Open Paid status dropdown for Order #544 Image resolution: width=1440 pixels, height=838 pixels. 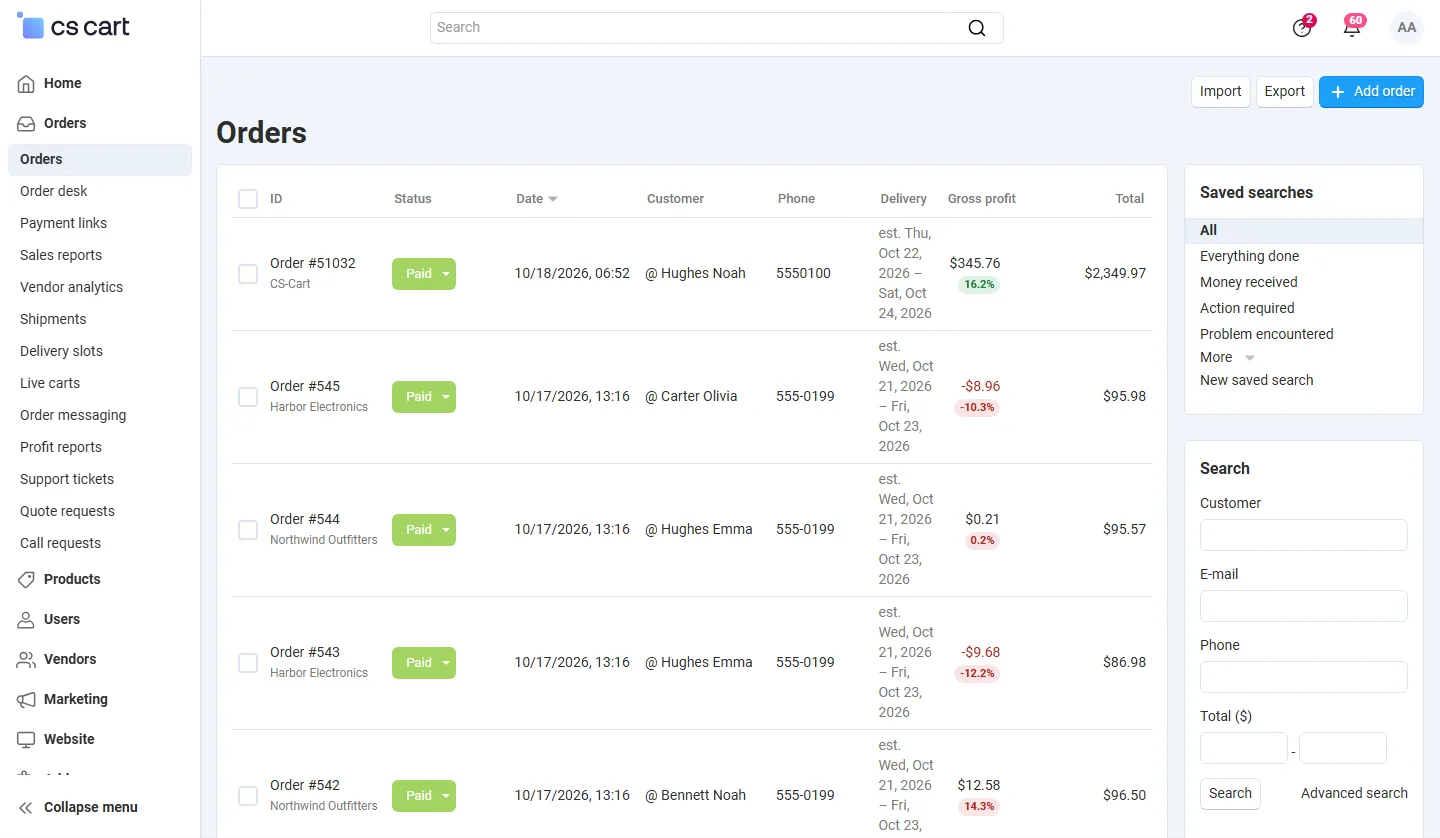click(424, 530)
